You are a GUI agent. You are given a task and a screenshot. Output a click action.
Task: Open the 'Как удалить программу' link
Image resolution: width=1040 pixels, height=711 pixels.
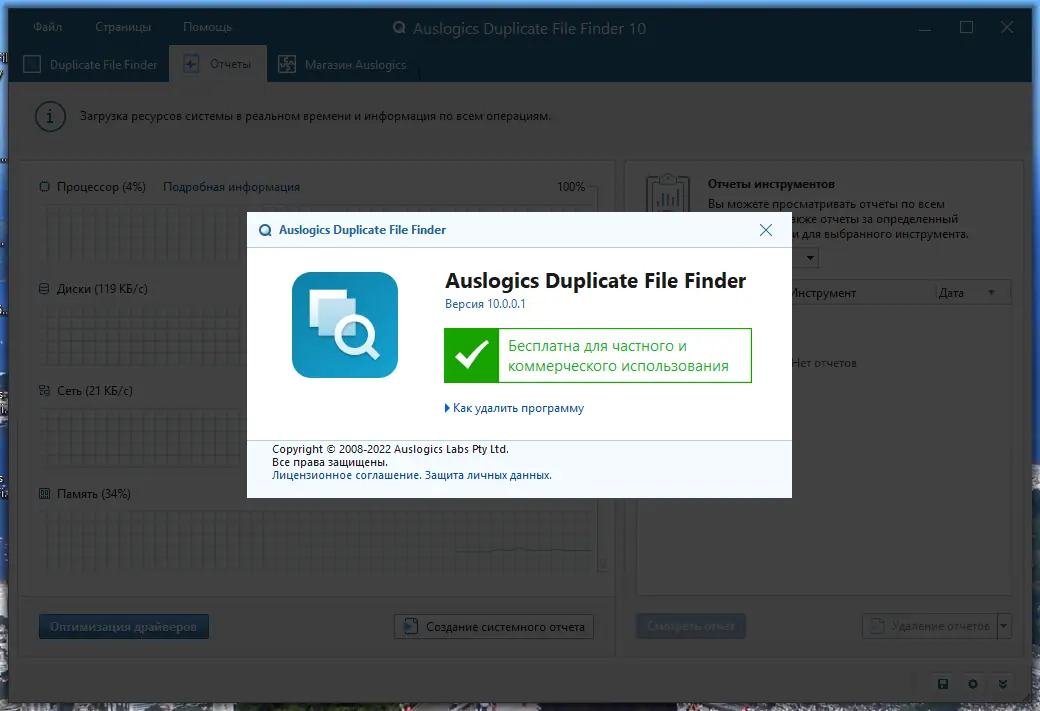[518, 408]
